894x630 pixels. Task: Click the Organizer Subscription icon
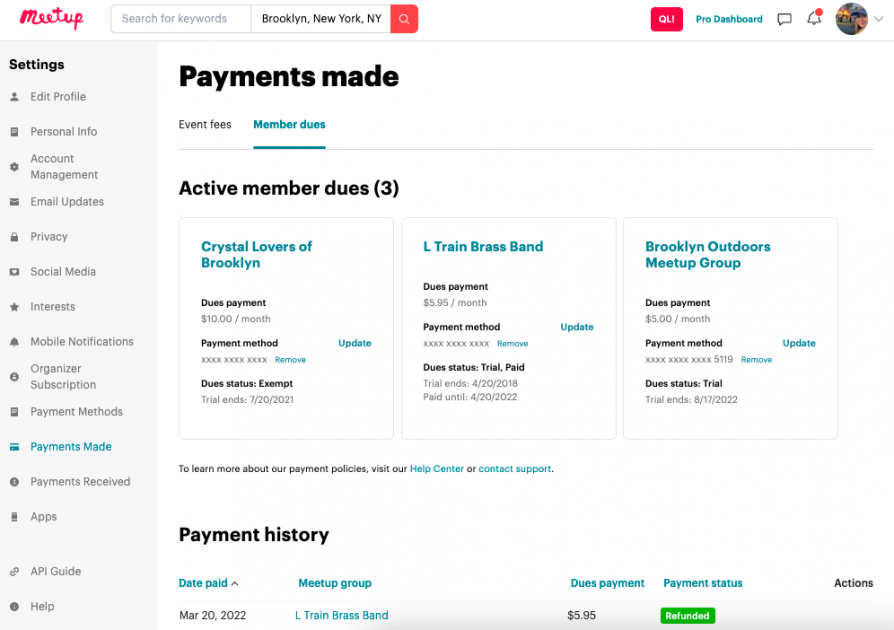coord(14,377)
